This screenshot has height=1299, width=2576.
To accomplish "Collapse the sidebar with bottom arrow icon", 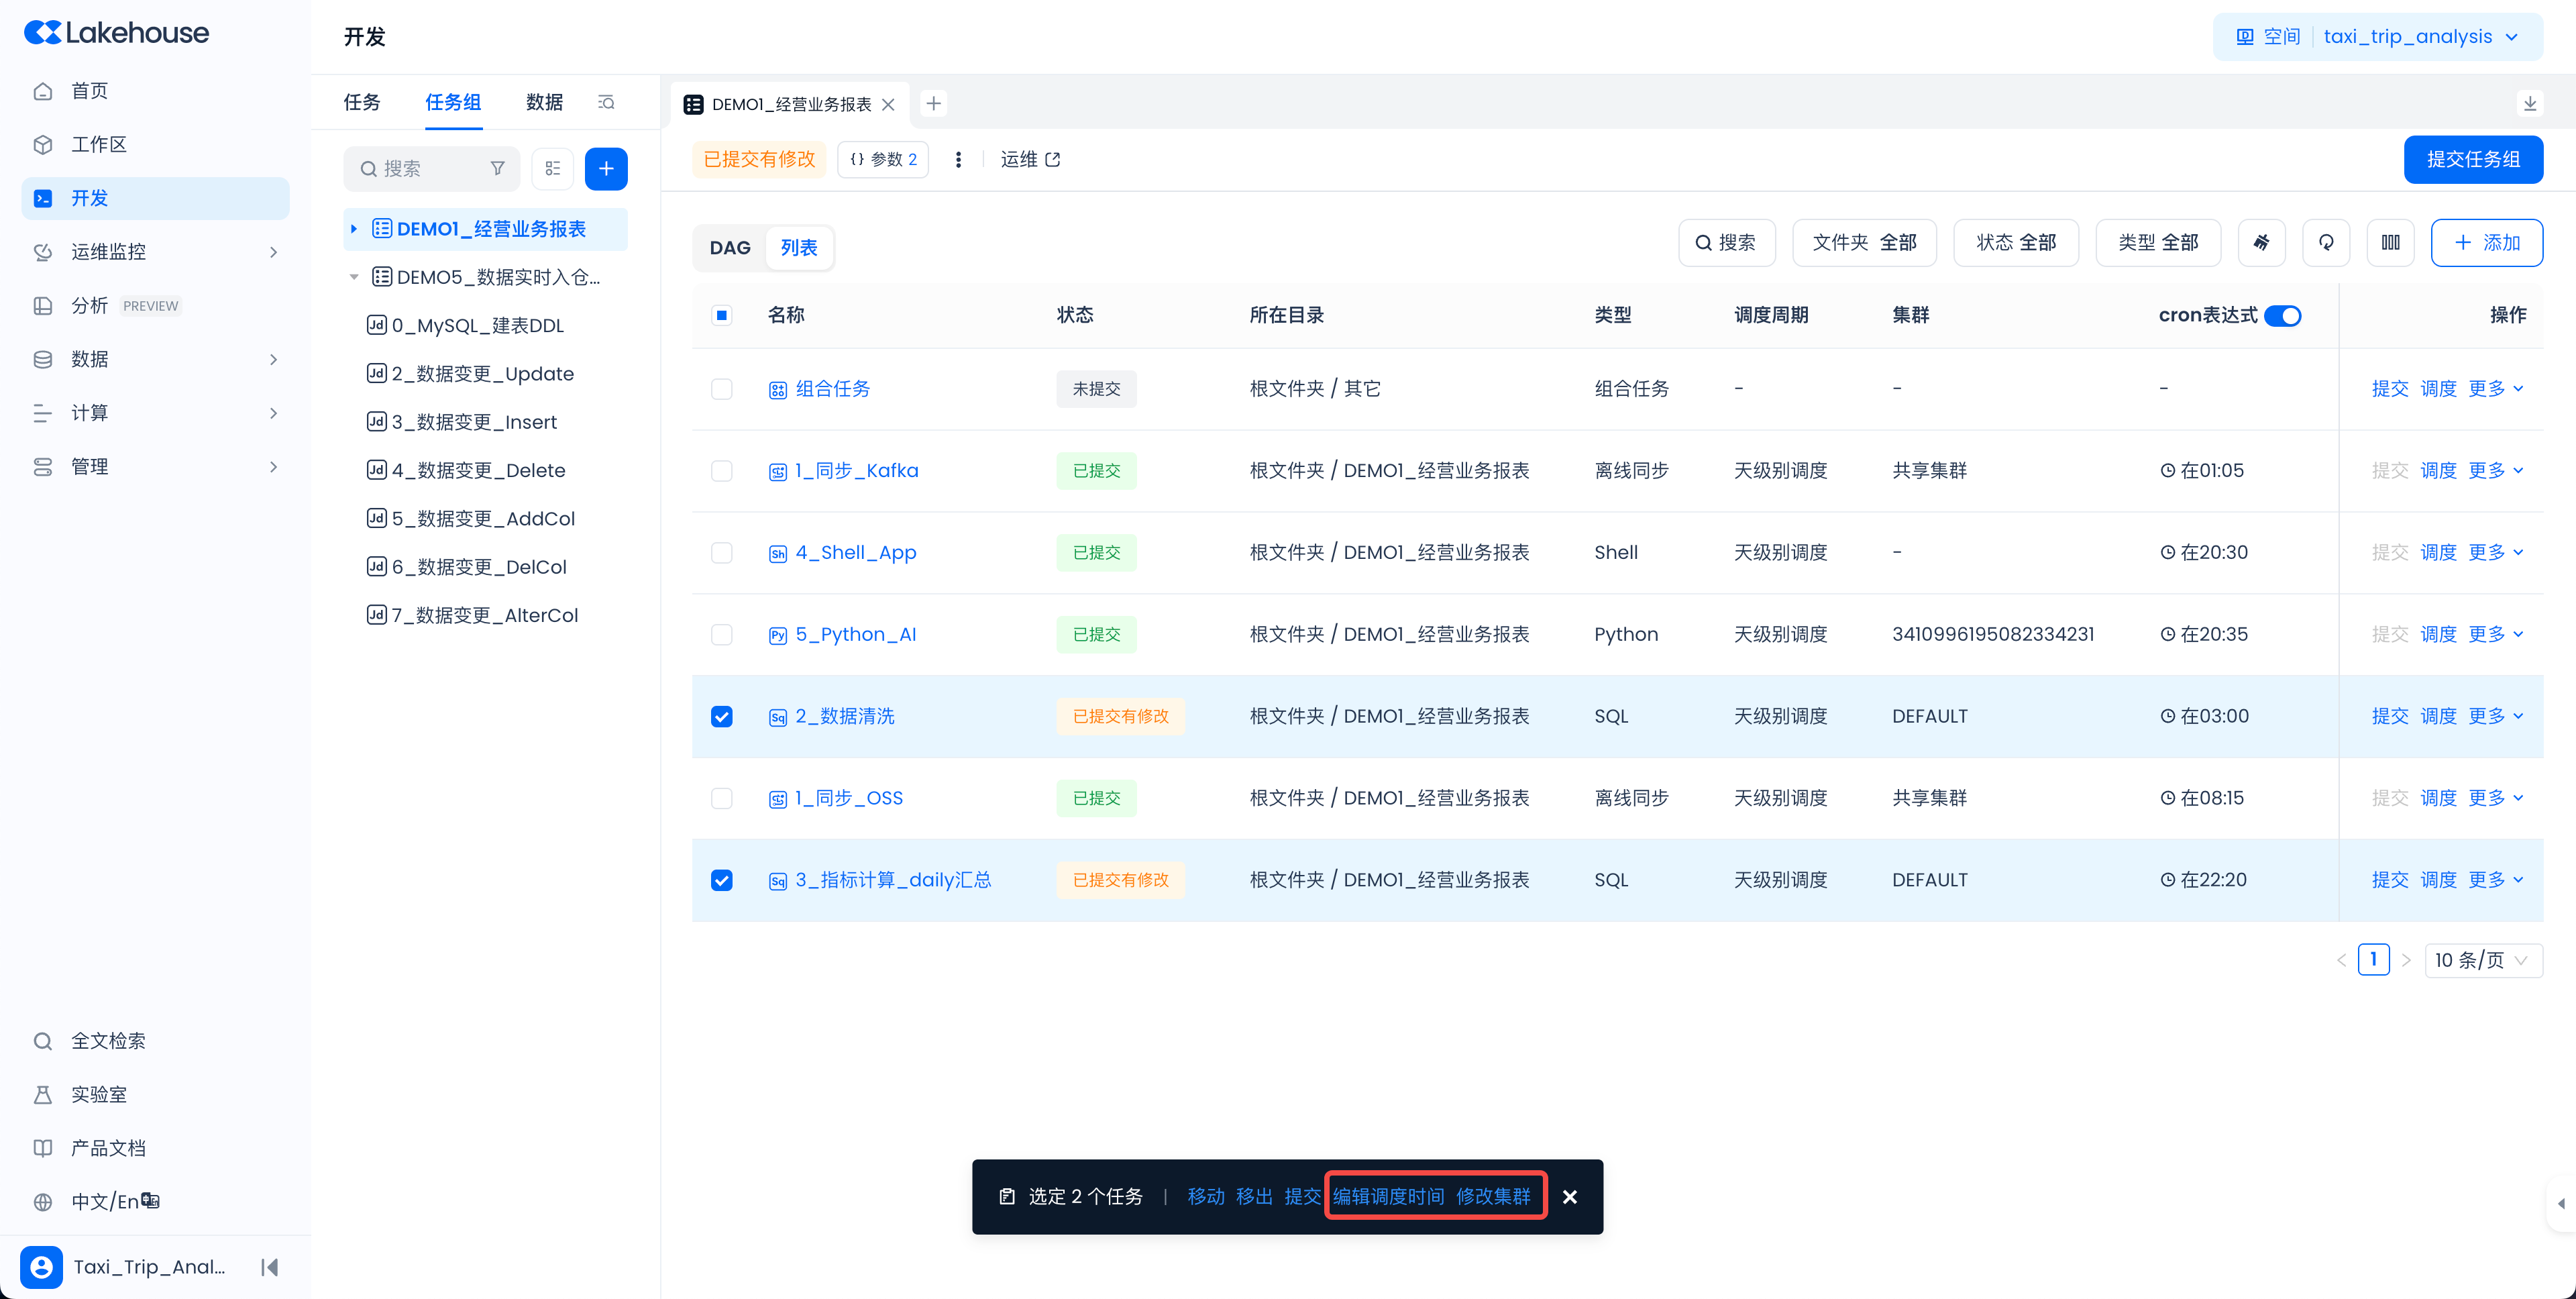I will (269, 1267).
